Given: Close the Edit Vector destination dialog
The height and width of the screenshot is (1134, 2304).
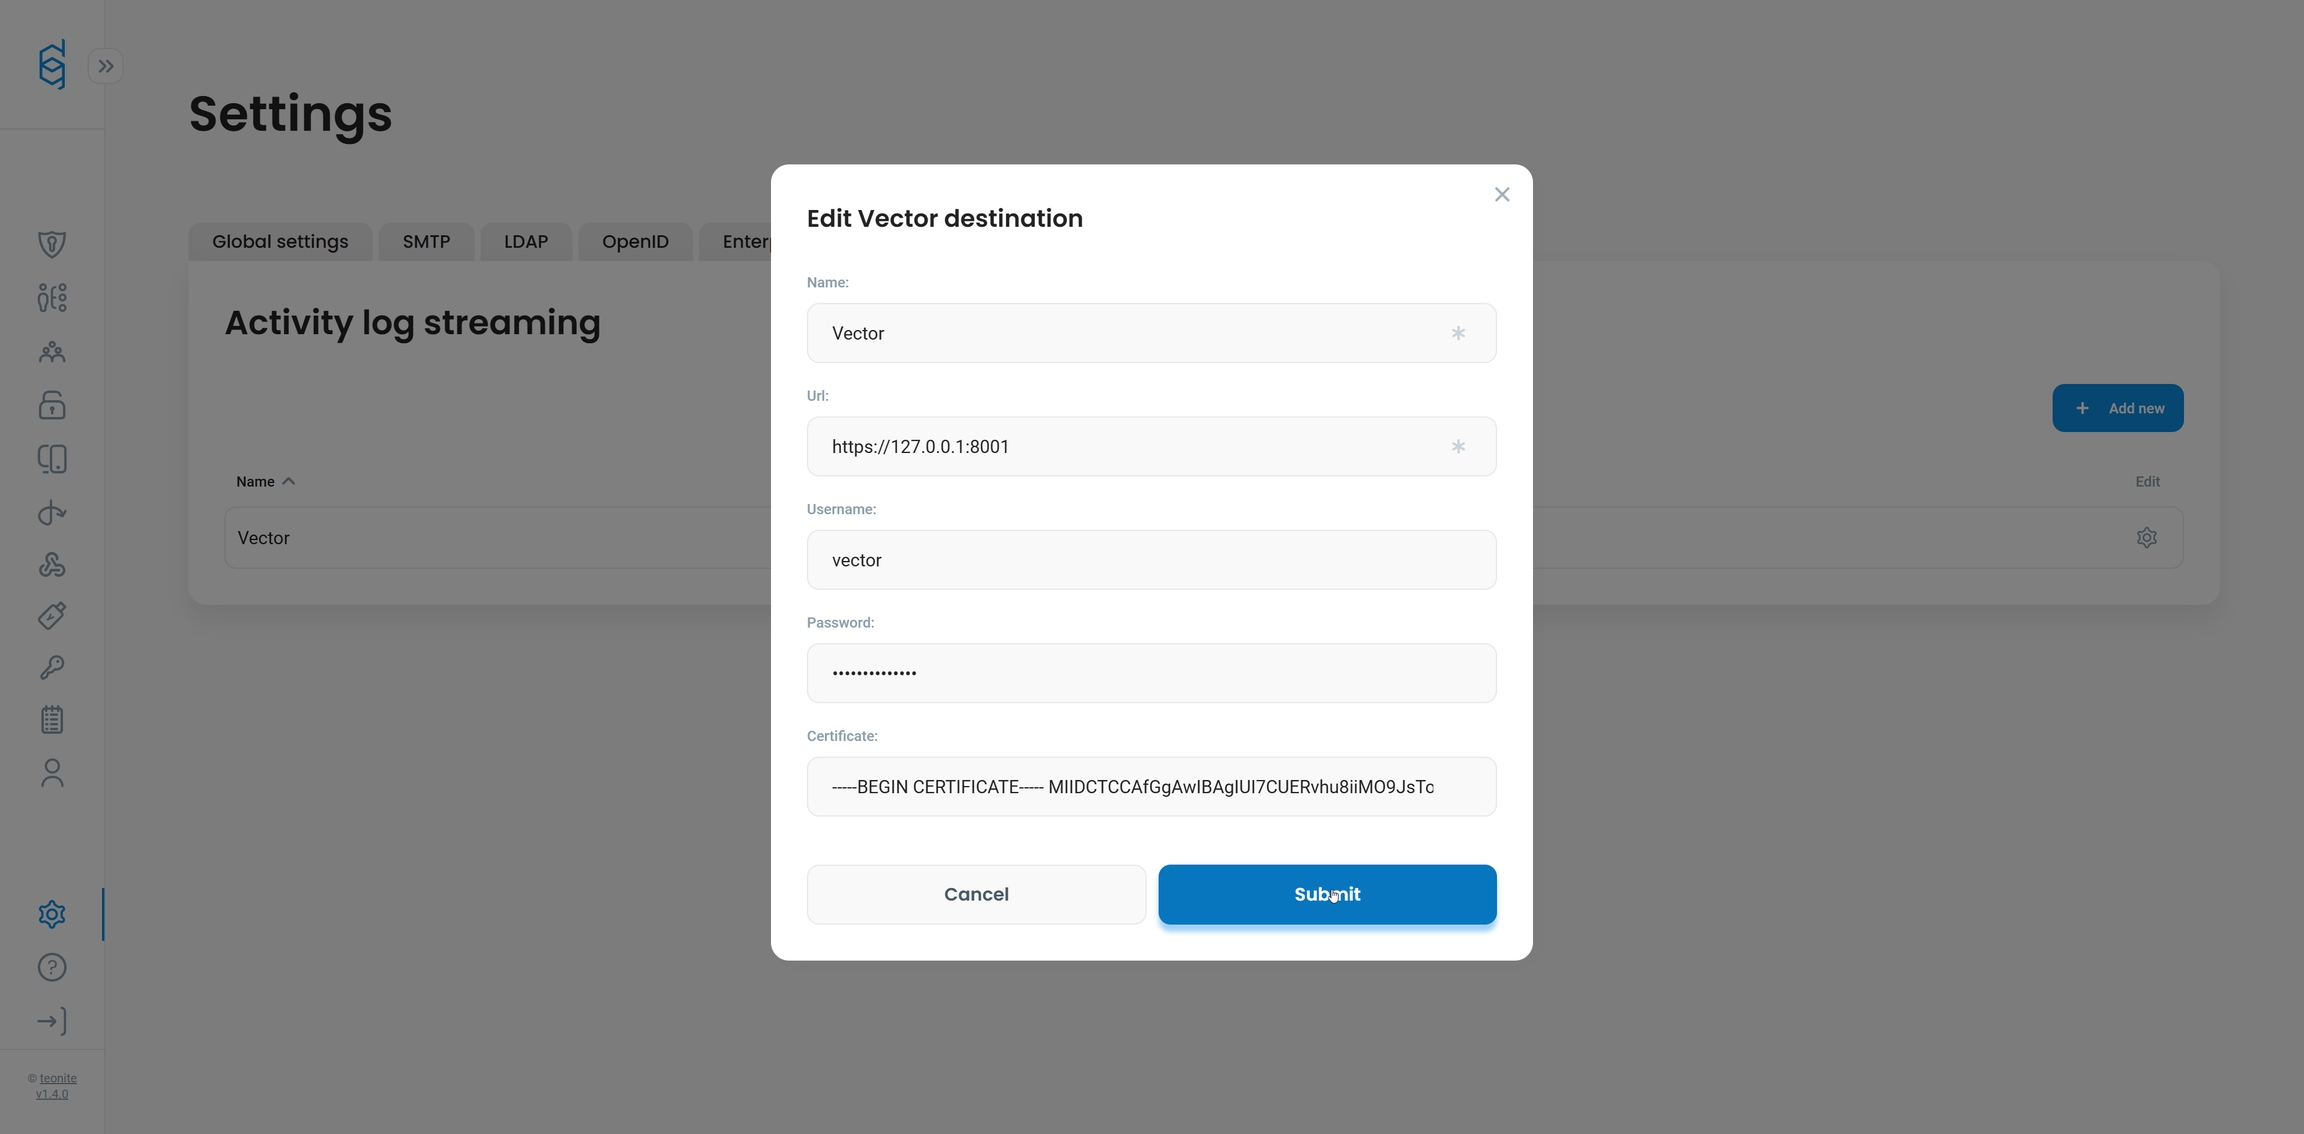Looking at the screenshot, I should pos(1502,194).
